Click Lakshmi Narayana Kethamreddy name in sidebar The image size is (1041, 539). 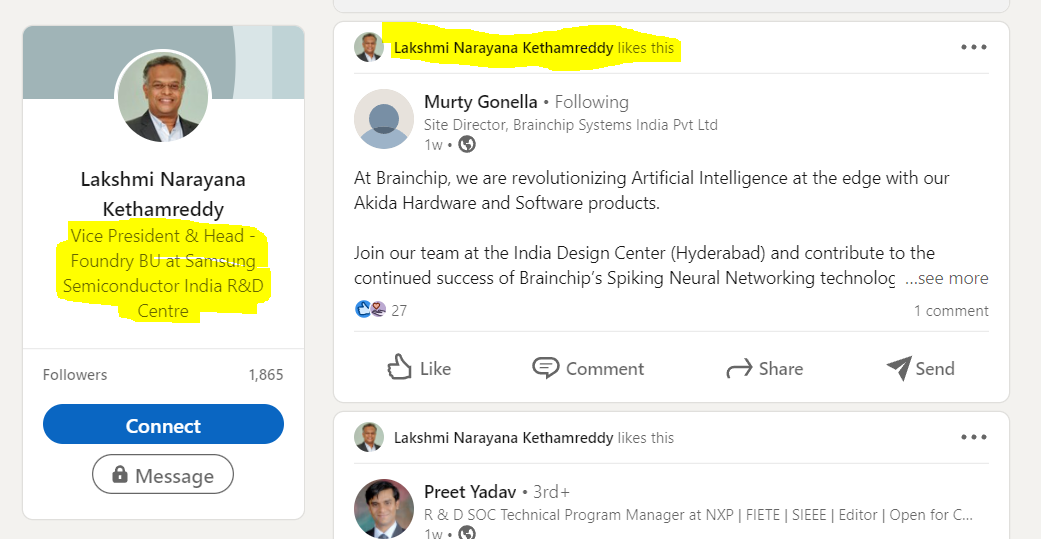(x=163, y=194)
